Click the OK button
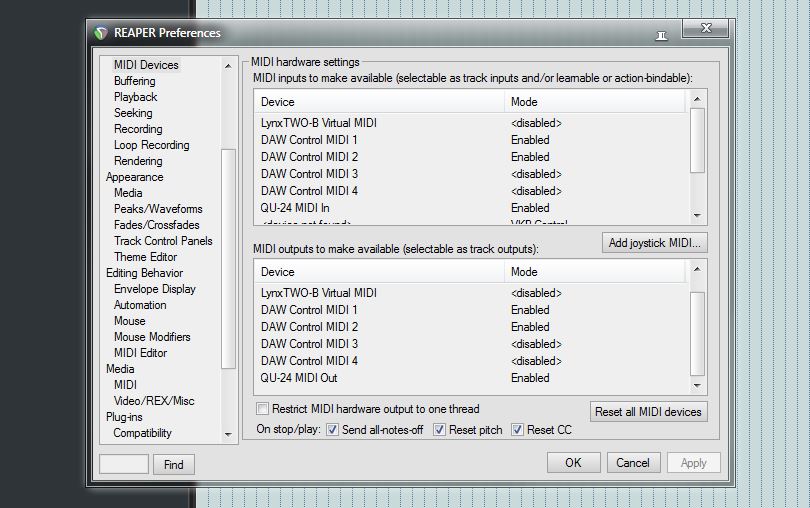 (573, 463)
